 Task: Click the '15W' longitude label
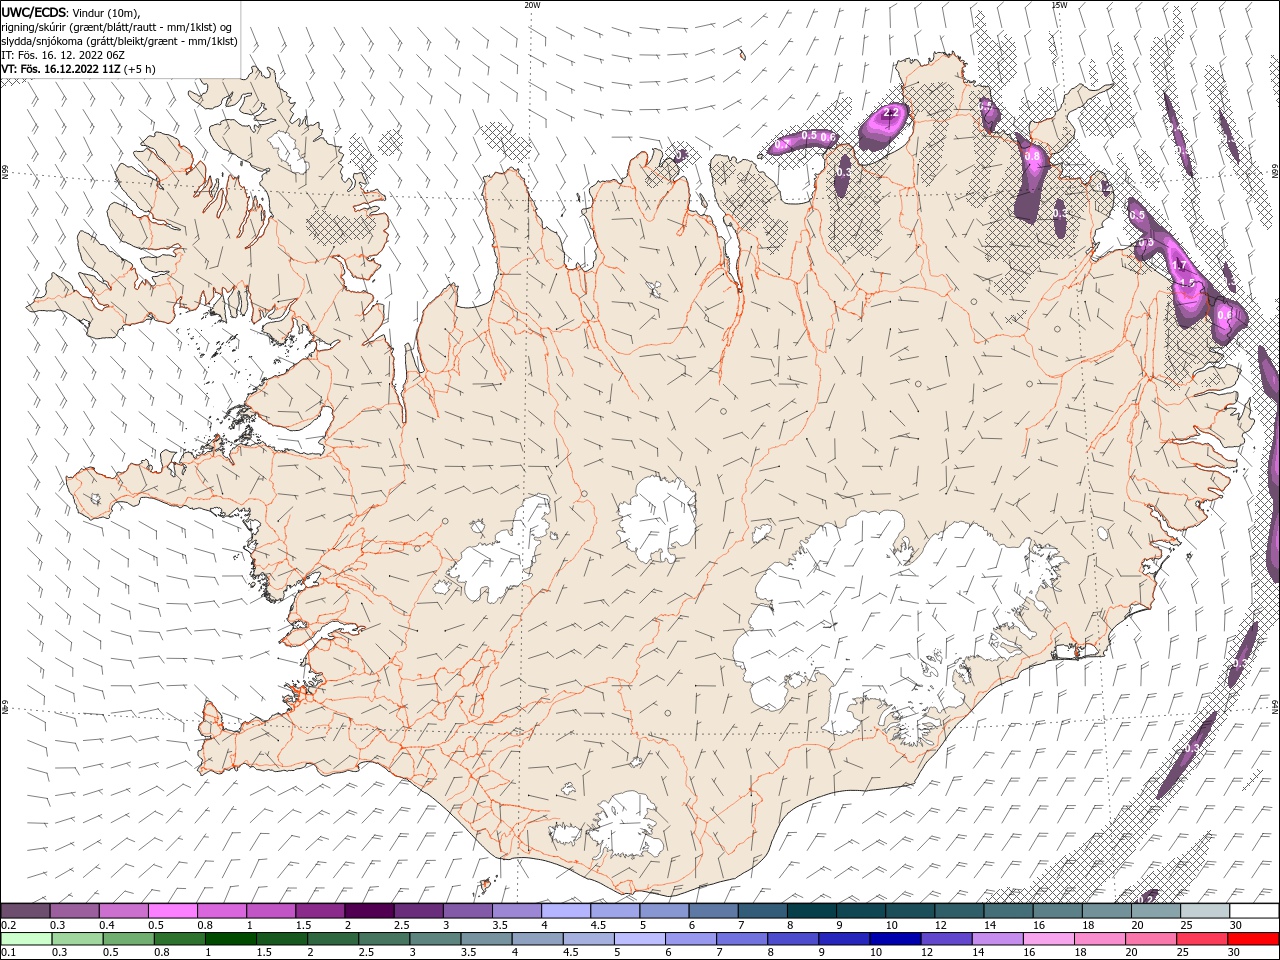point(1059,5)
